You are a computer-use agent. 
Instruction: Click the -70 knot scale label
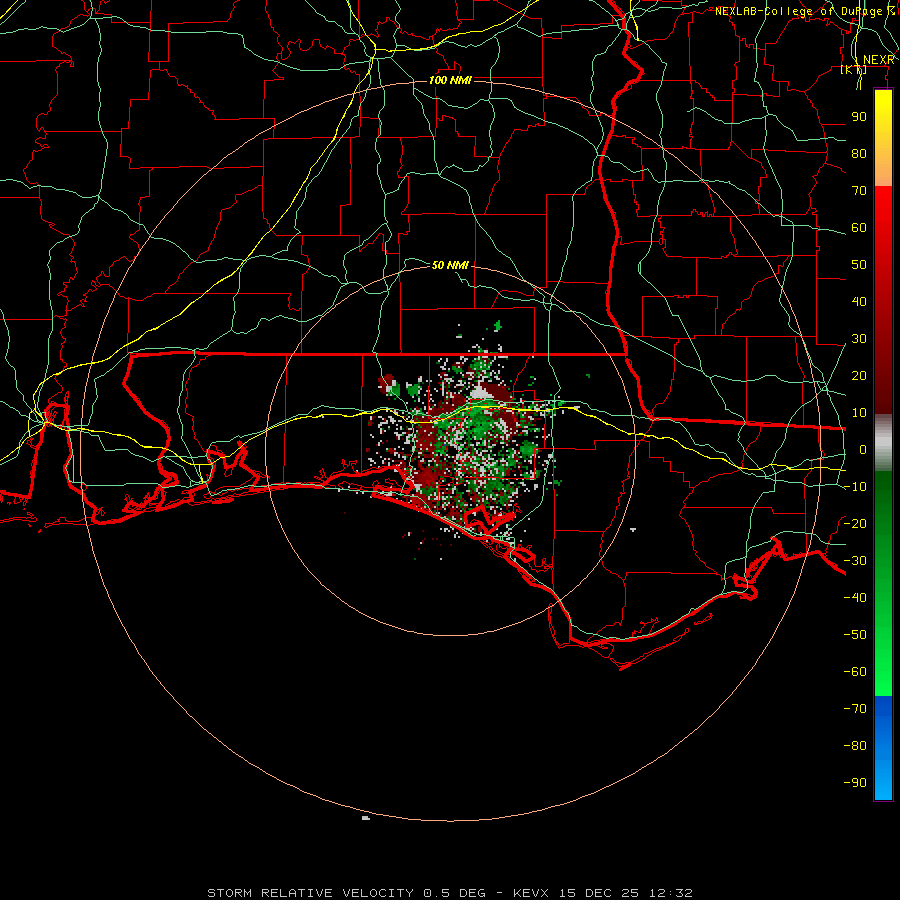[855, 709]
